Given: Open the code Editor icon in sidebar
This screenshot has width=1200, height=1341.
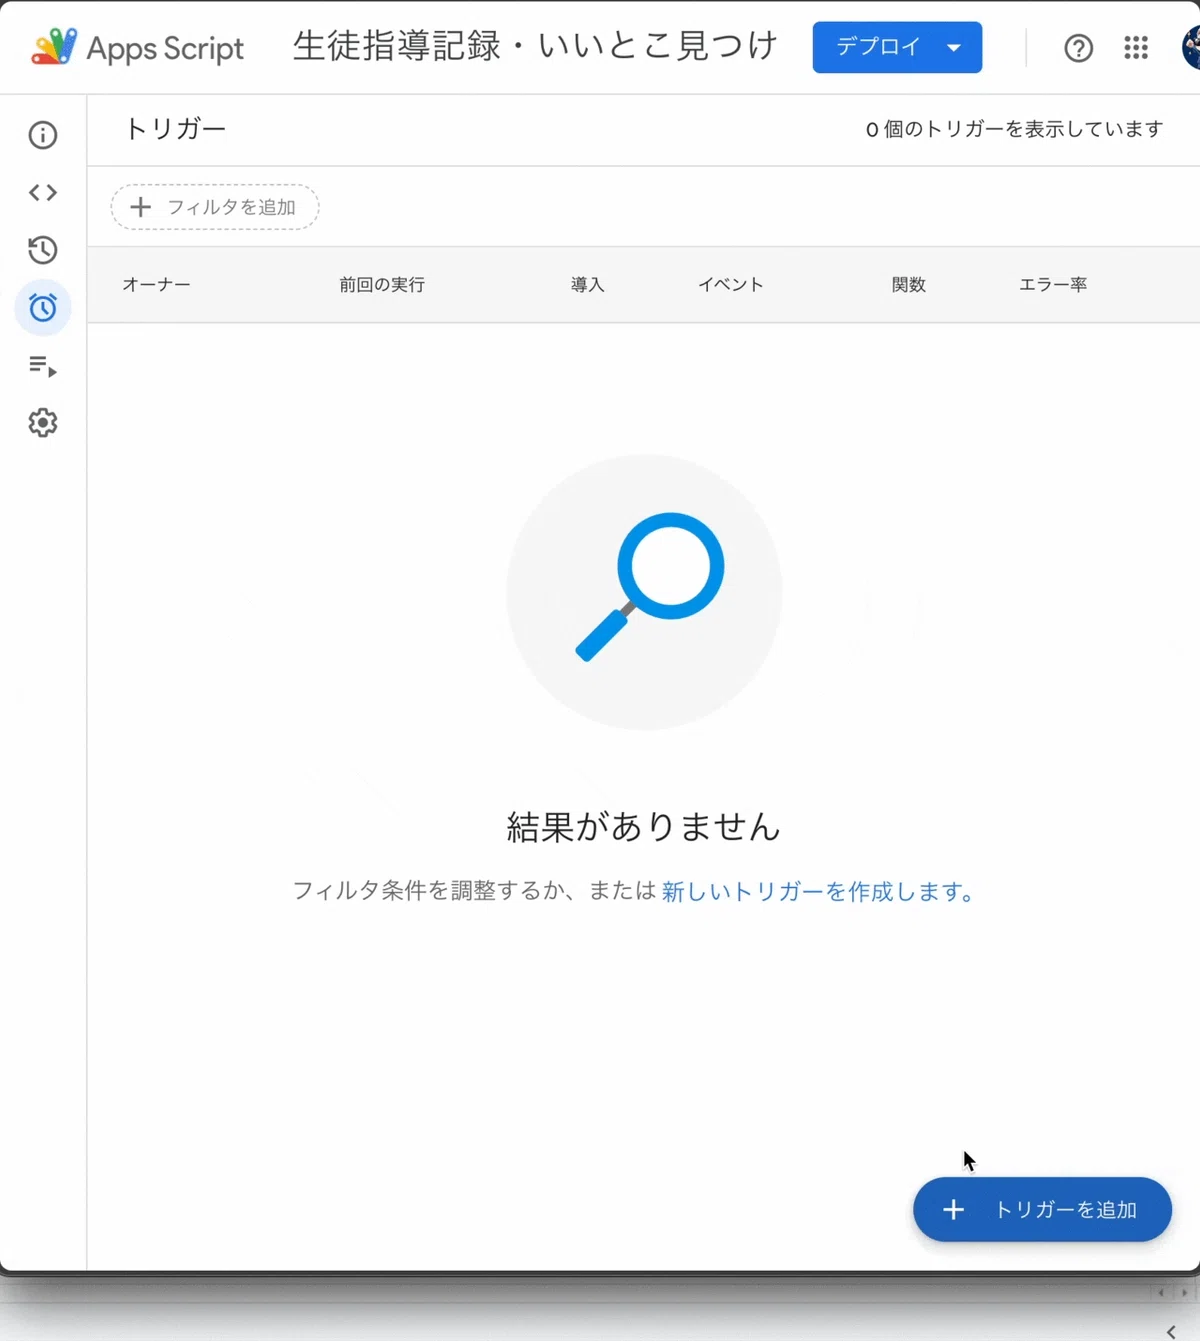Looking at the screenshot, I should [43, 192].
